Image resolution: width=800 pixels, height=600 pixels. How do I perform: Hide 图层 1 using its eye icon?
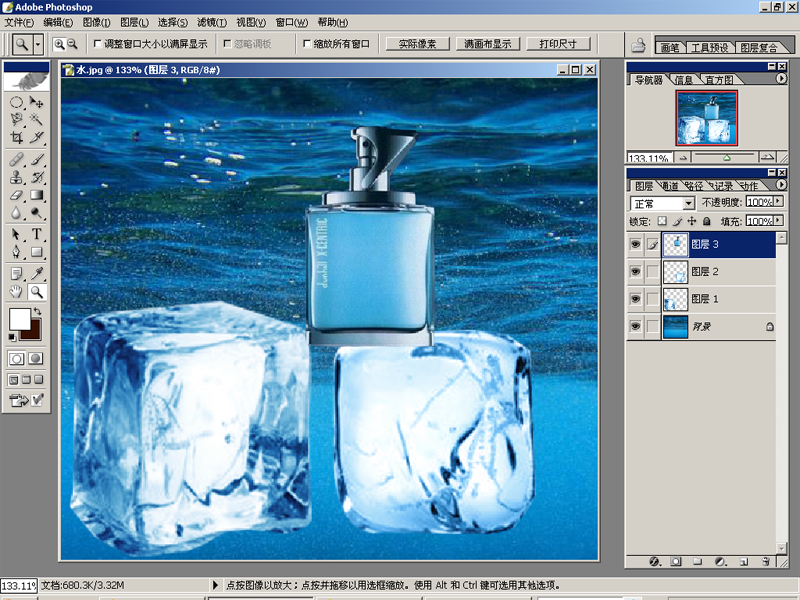click(635, 298)
